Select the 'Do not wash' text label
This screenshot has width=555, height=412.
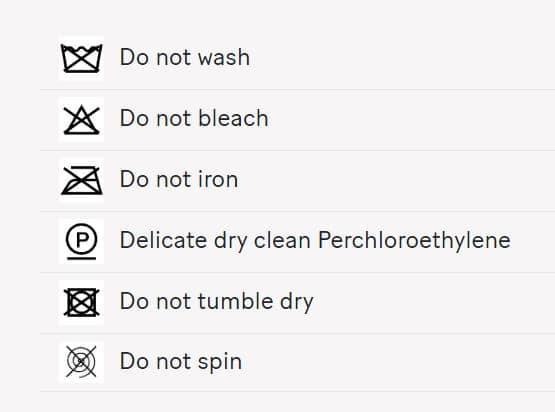pos(185,57)
